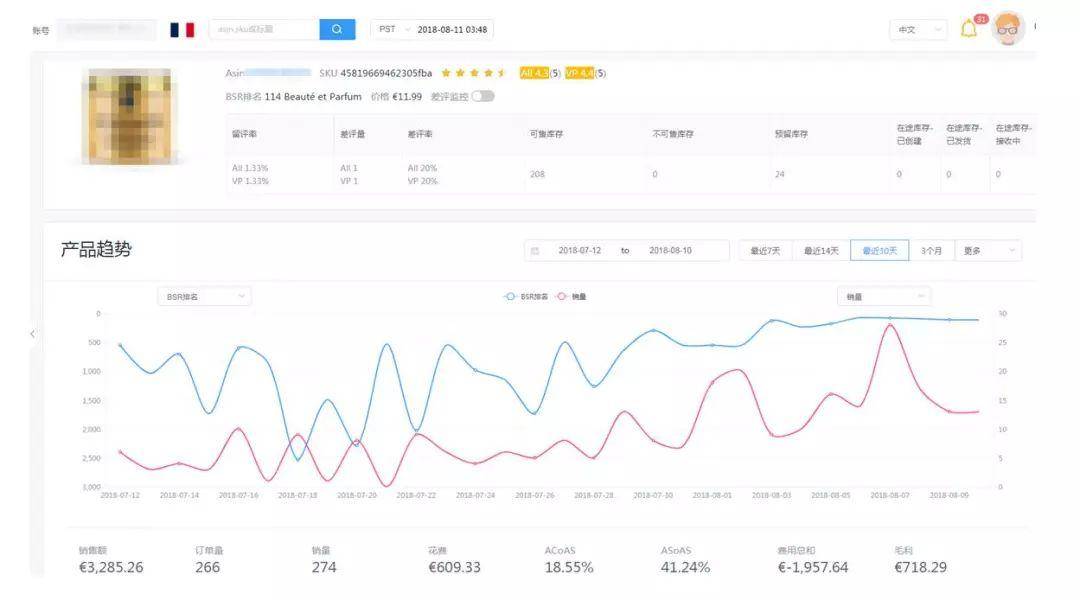Click the BSR排名 legend marker

pos(510,297)
